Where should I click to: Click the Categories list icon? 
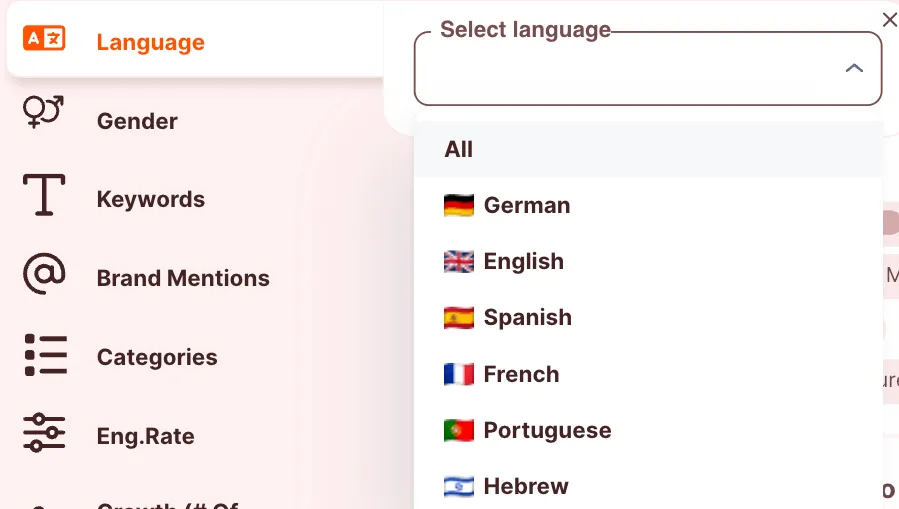pos(45,355)
